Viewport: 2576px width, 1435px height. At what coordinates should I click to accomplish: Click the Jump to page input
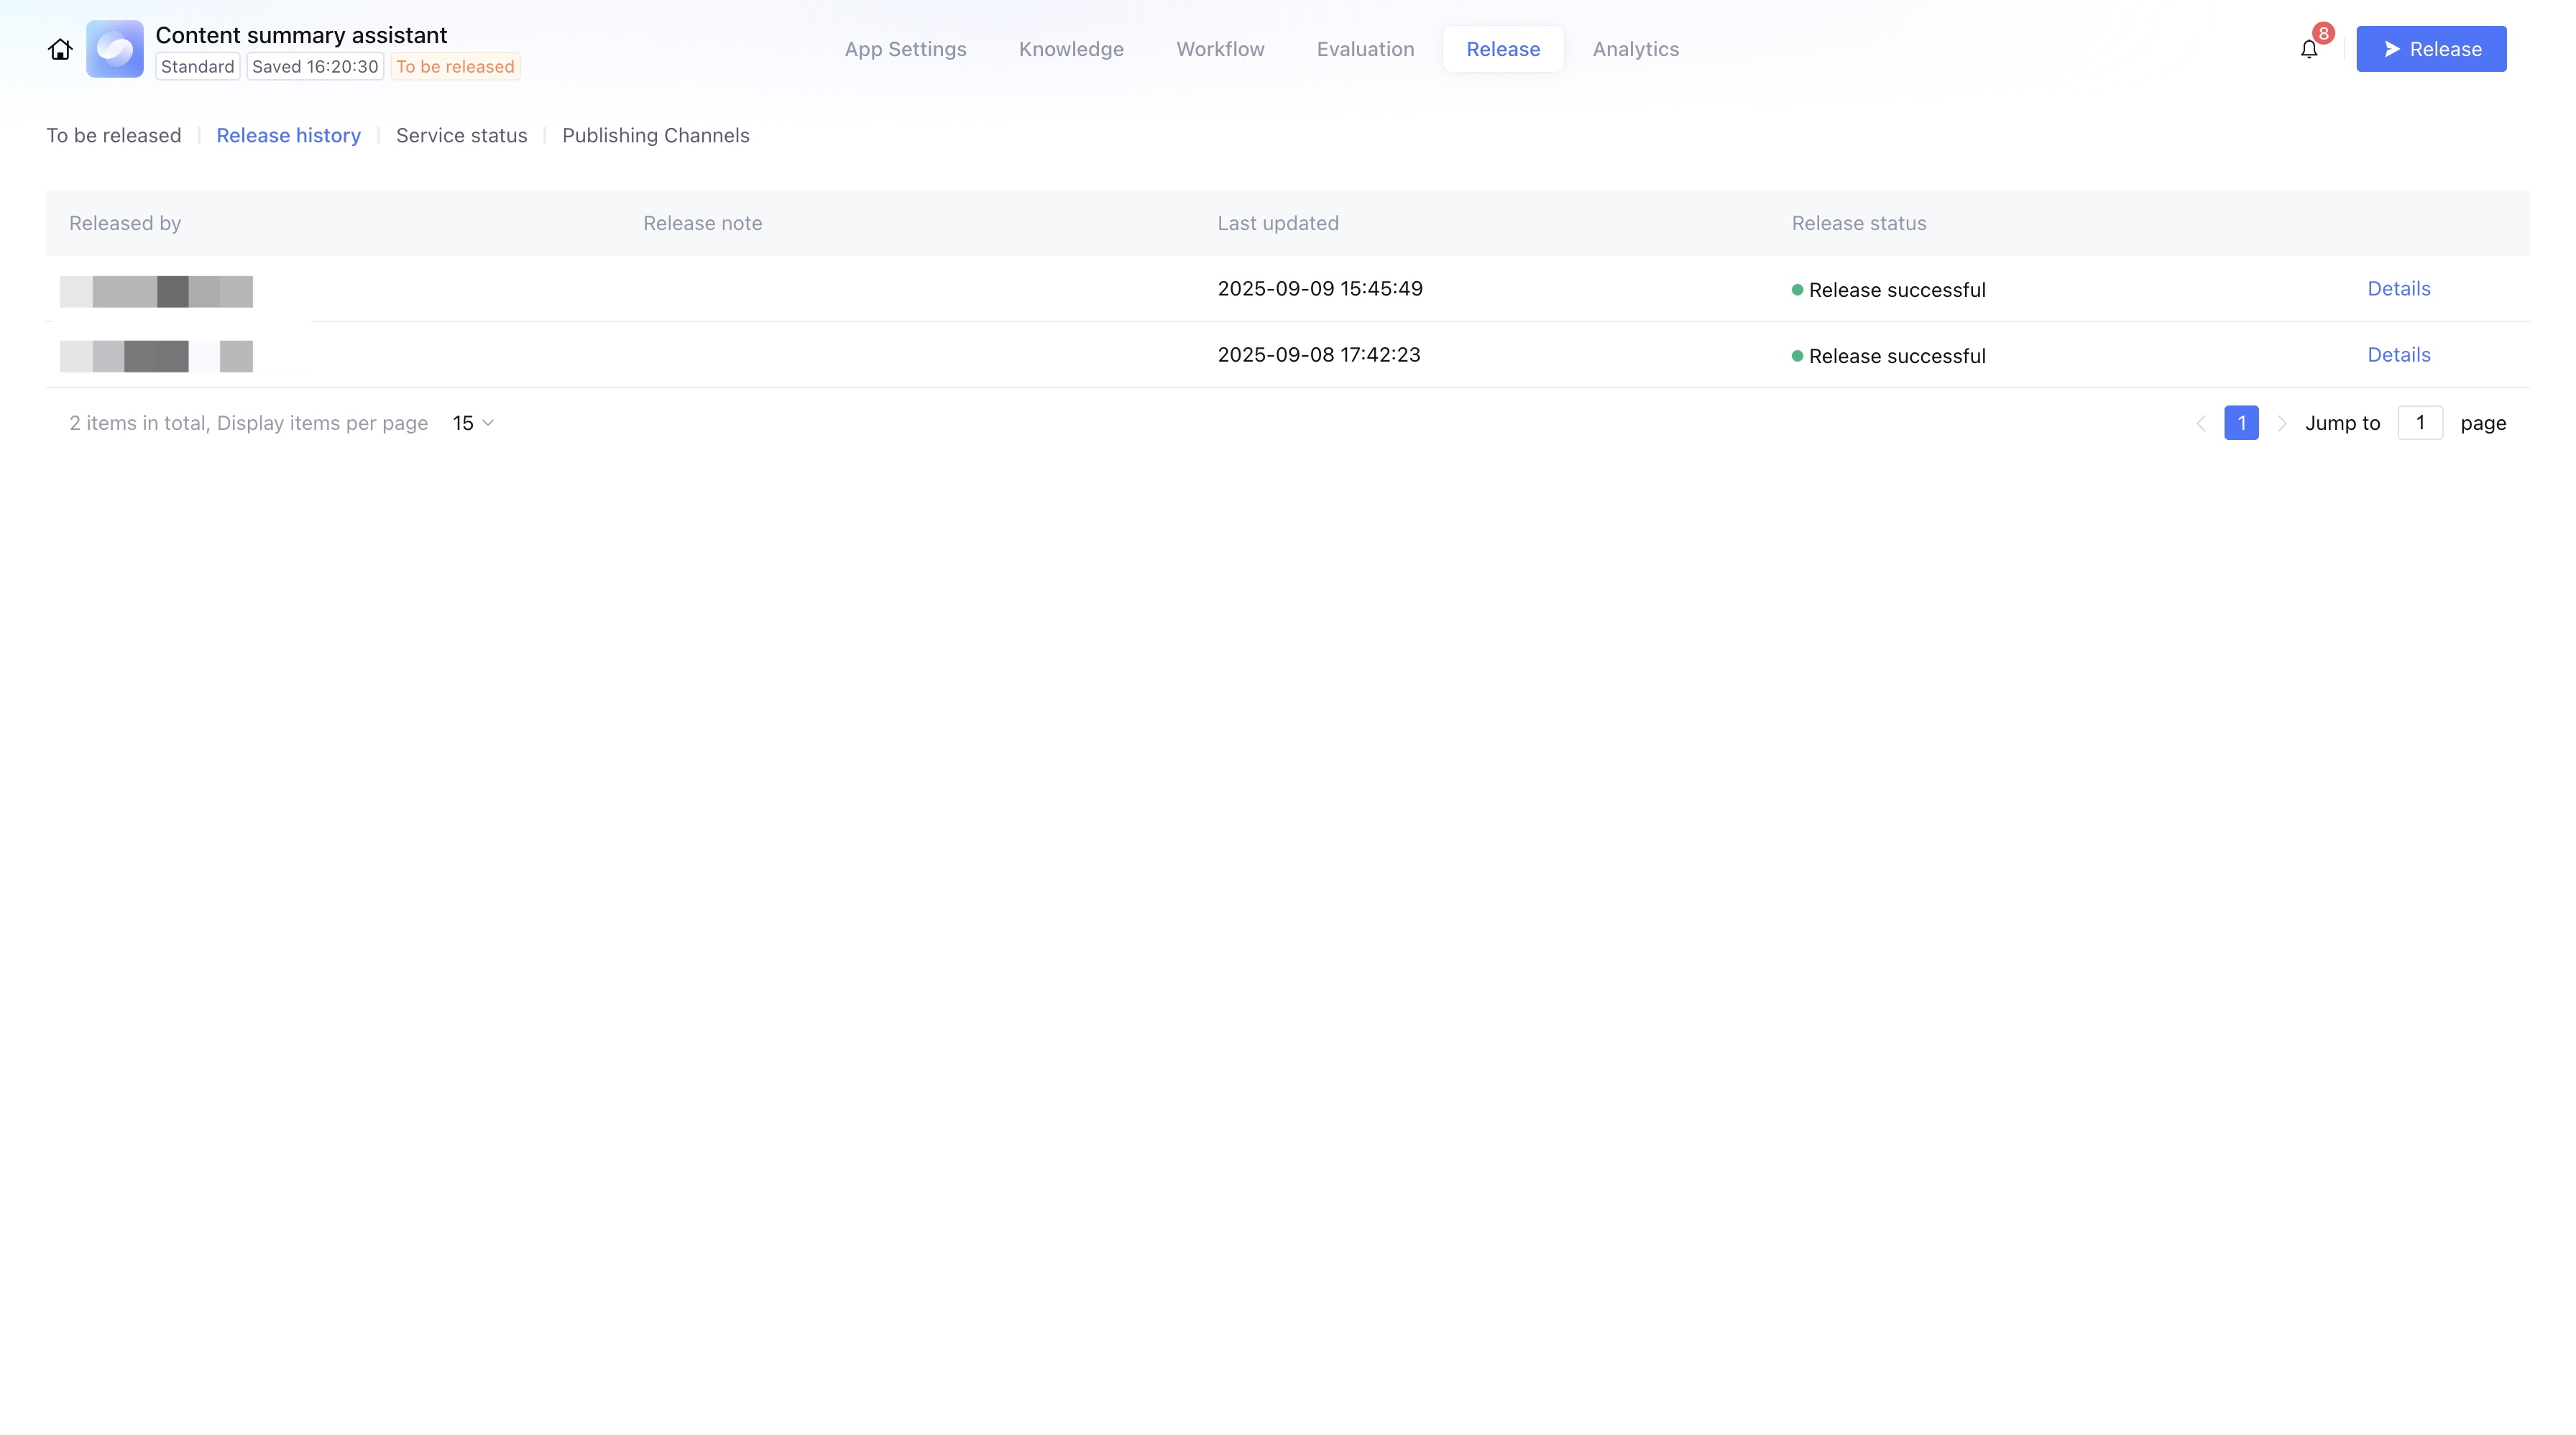(2420, 423)
